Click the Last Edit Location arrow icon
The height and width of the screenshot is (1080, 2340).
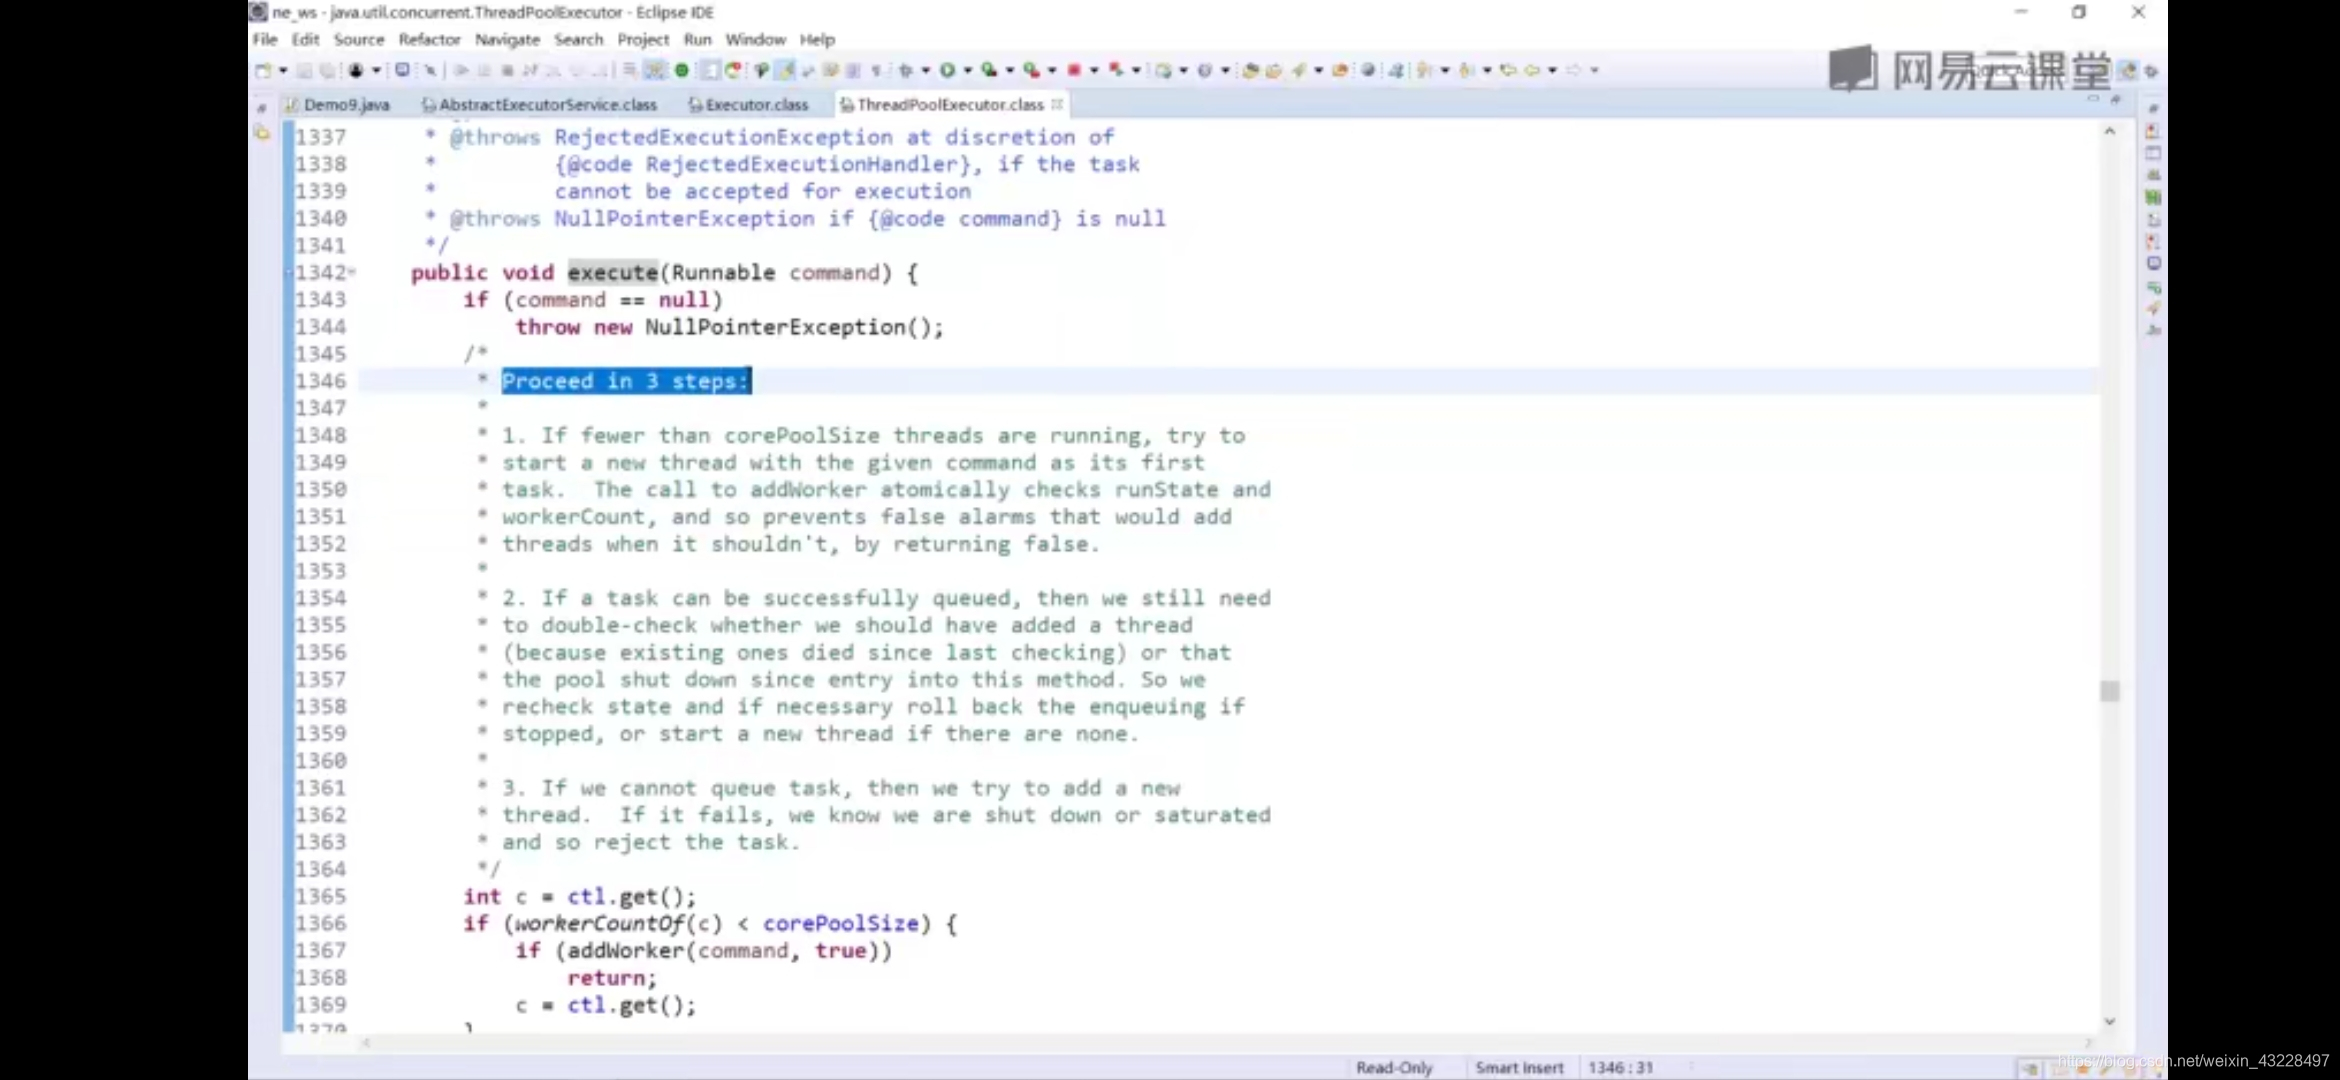[1508, 70]
